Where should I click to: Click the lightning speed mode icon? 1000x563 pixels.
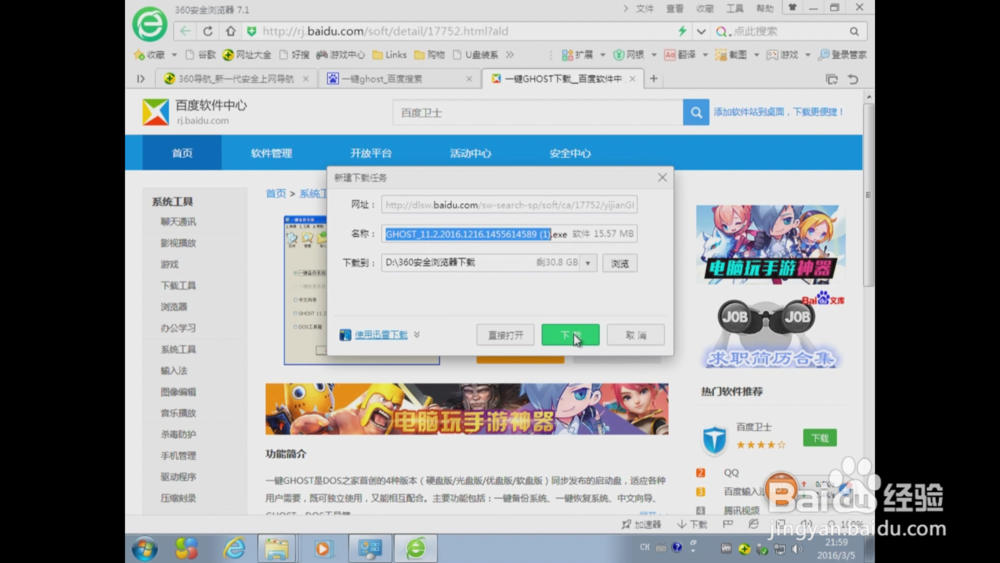tap(682, 31)
